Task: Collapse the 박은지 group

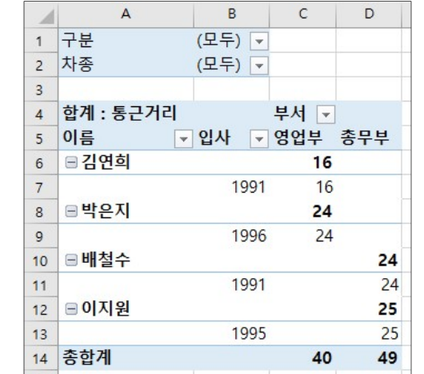Action: pos(71,211)
